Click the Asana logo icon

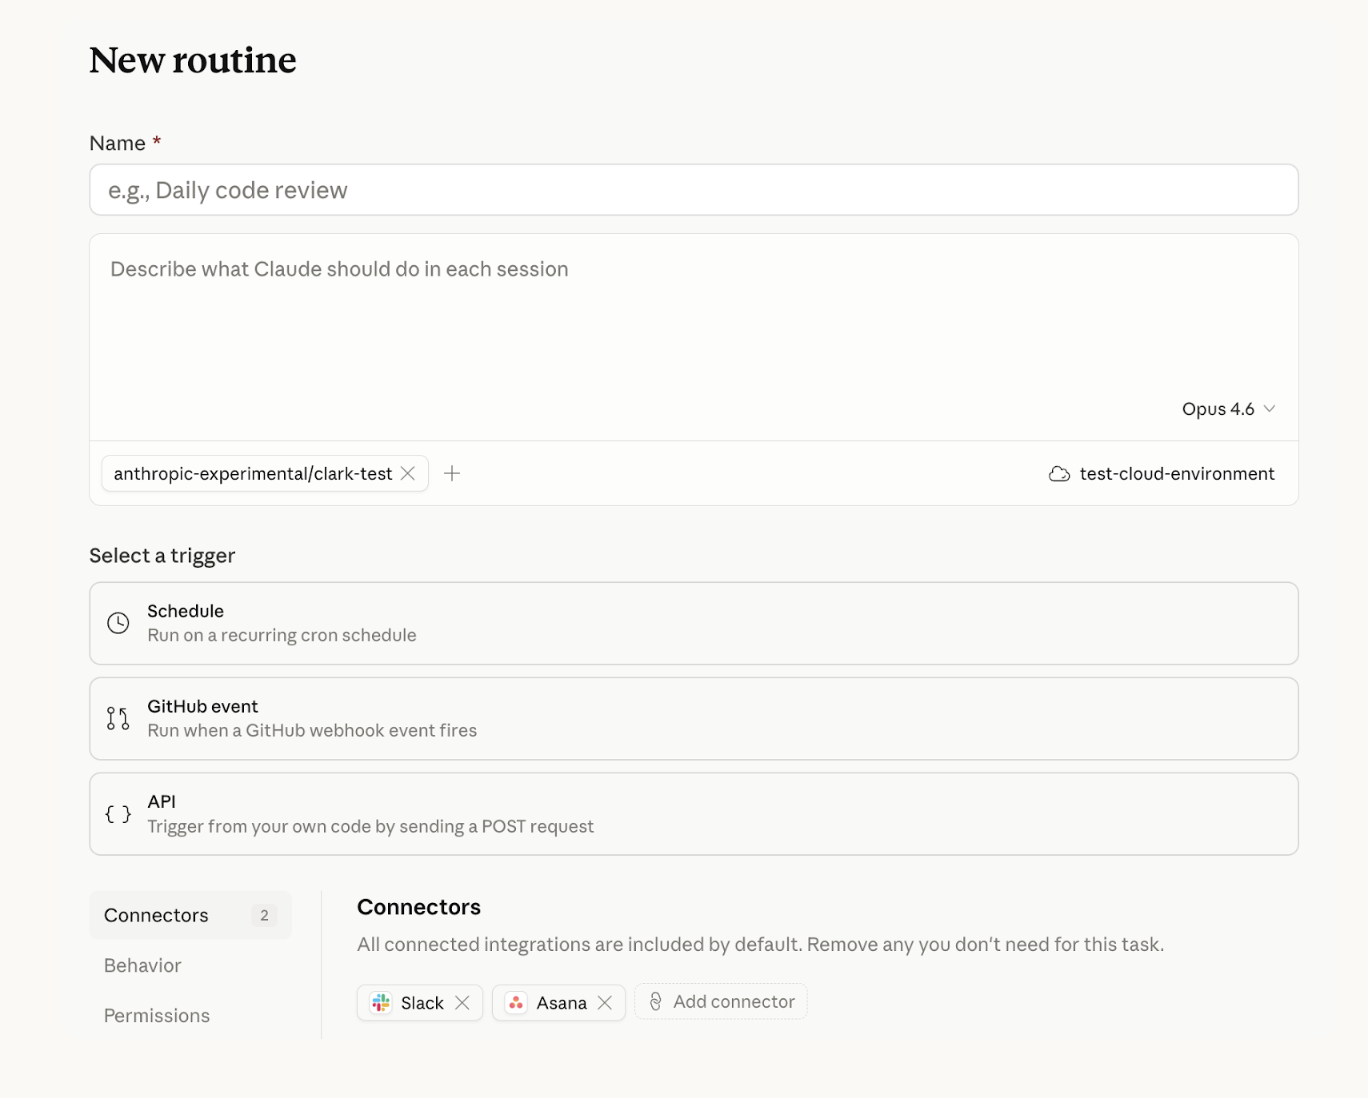[516, 1002]
